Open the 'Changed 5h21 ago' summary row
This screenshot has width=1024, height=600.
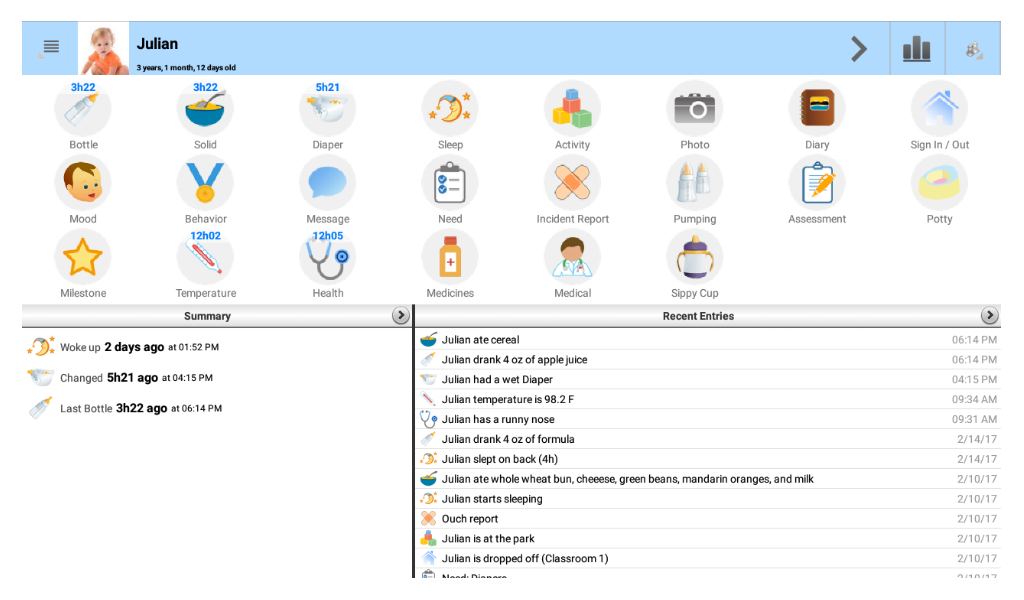(x=217, y=377)
